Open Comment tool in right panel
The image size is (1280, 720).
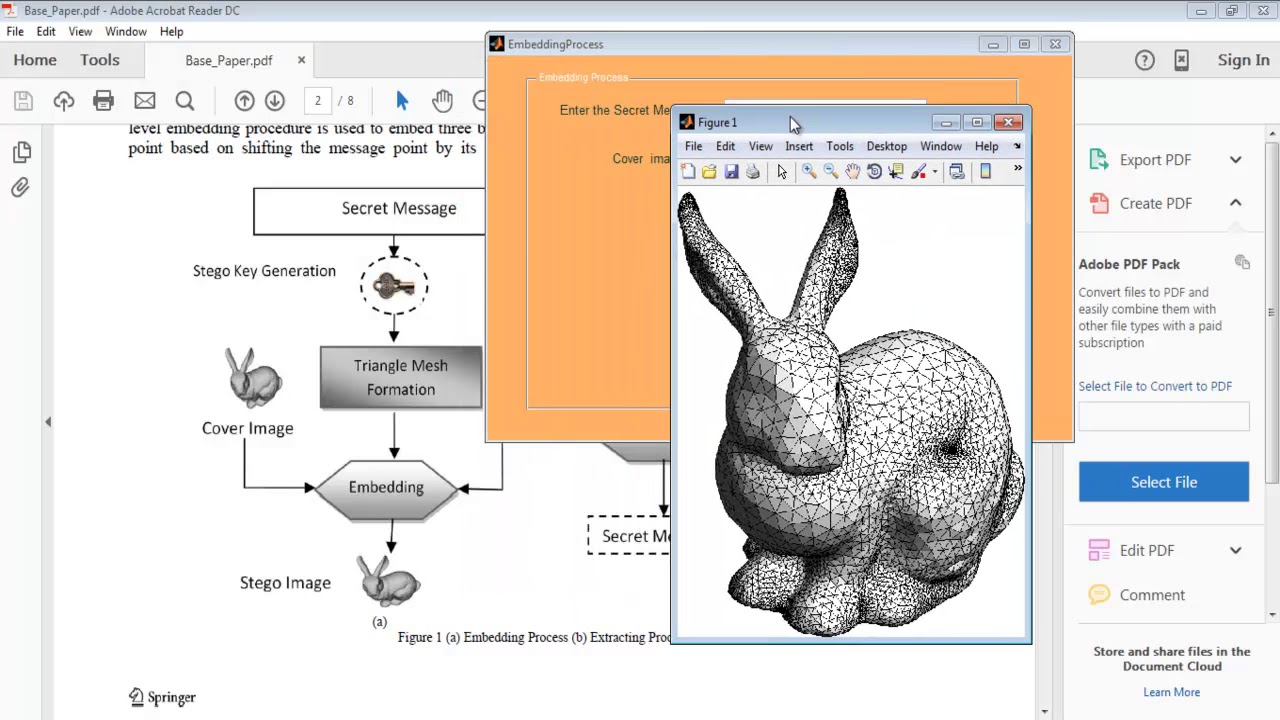[1152, 595]
